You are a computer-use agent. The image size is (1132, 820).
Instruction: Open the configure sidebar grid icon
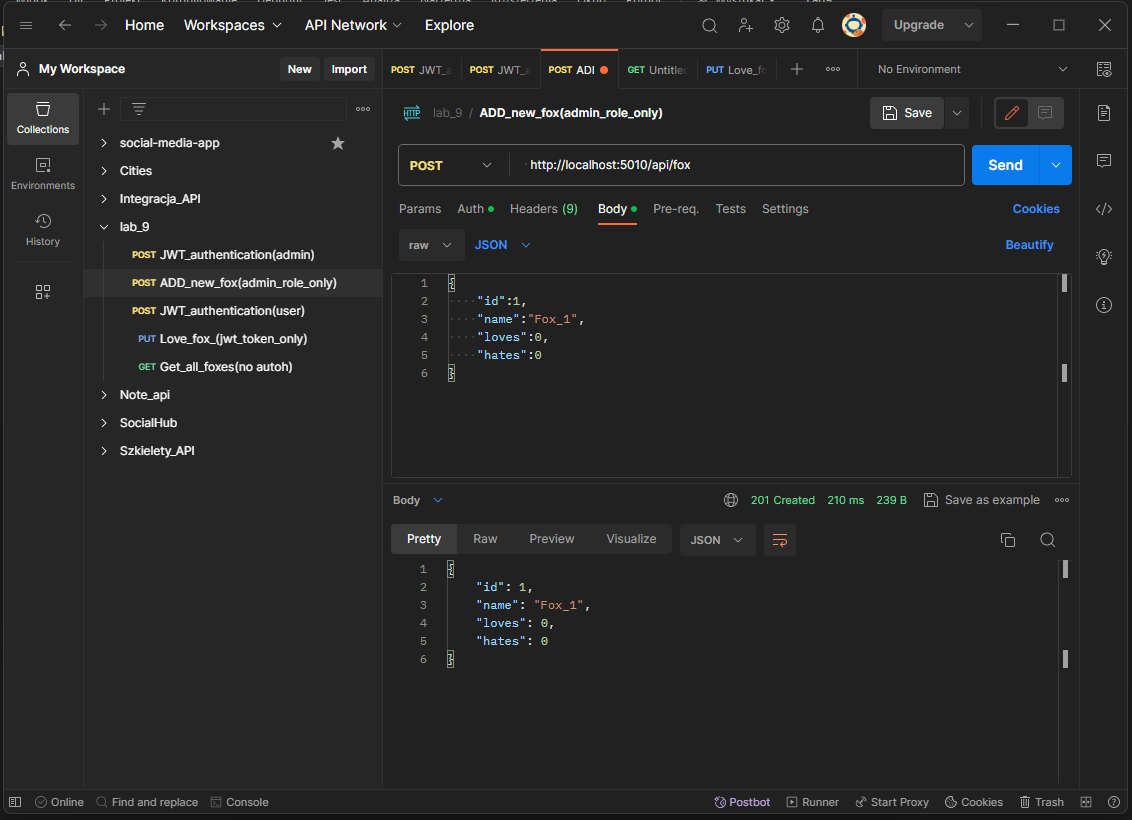(x=43, y=292)
